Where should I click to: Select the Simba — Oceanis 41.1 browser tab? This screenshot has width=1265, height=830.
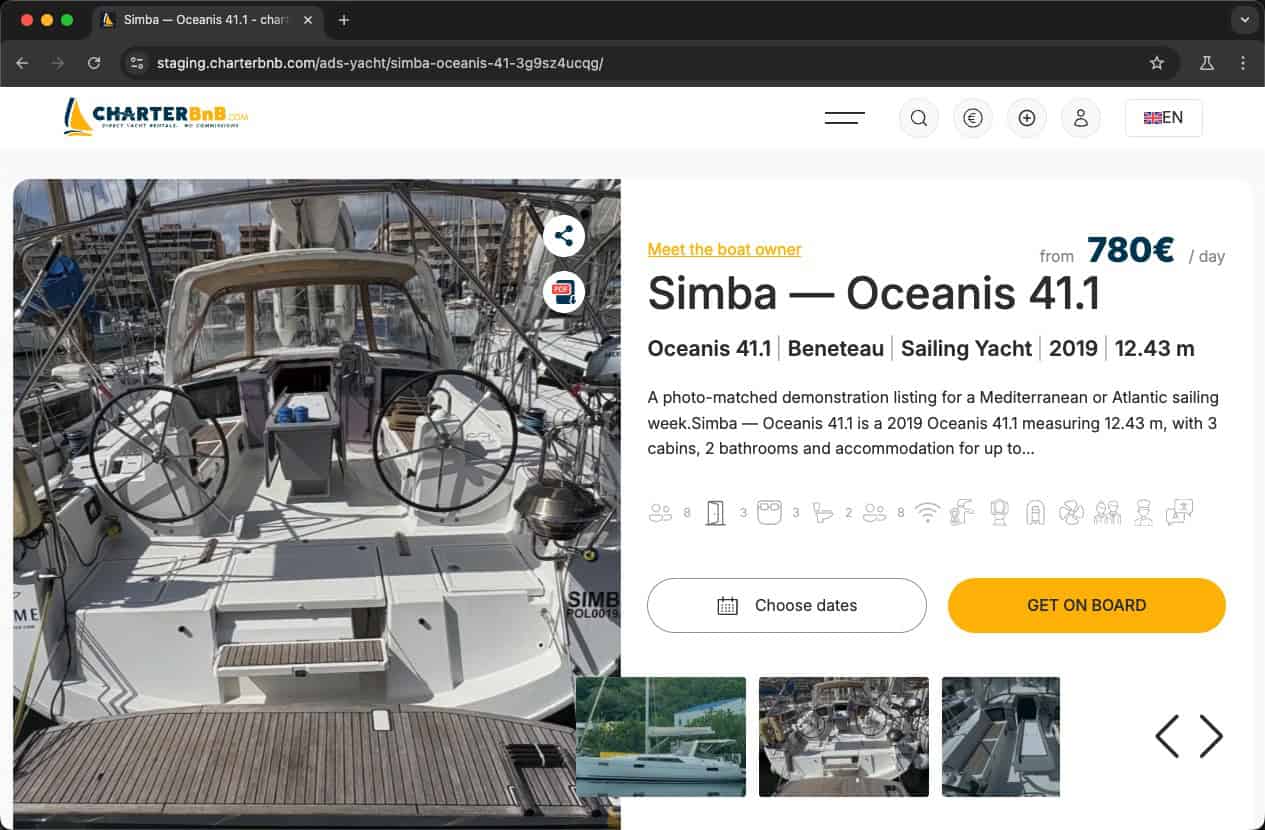pos(208,20)
